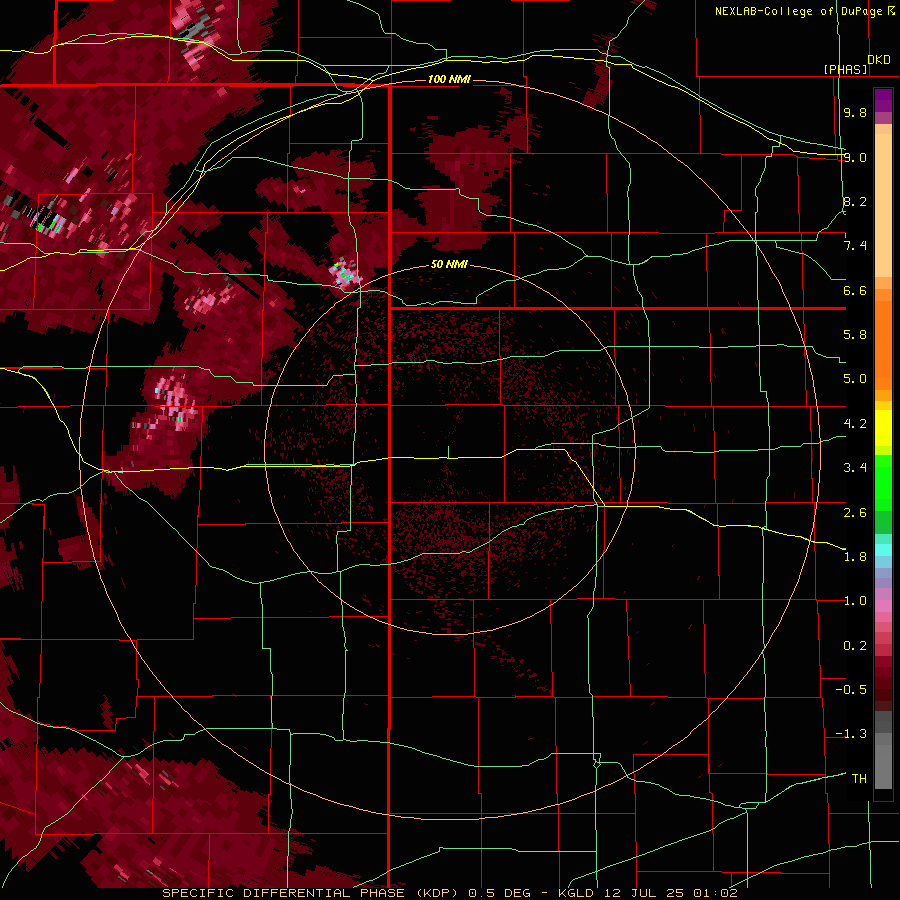Click the 4.2 value on the scale

pyautogui.click(x=855, y=423)
